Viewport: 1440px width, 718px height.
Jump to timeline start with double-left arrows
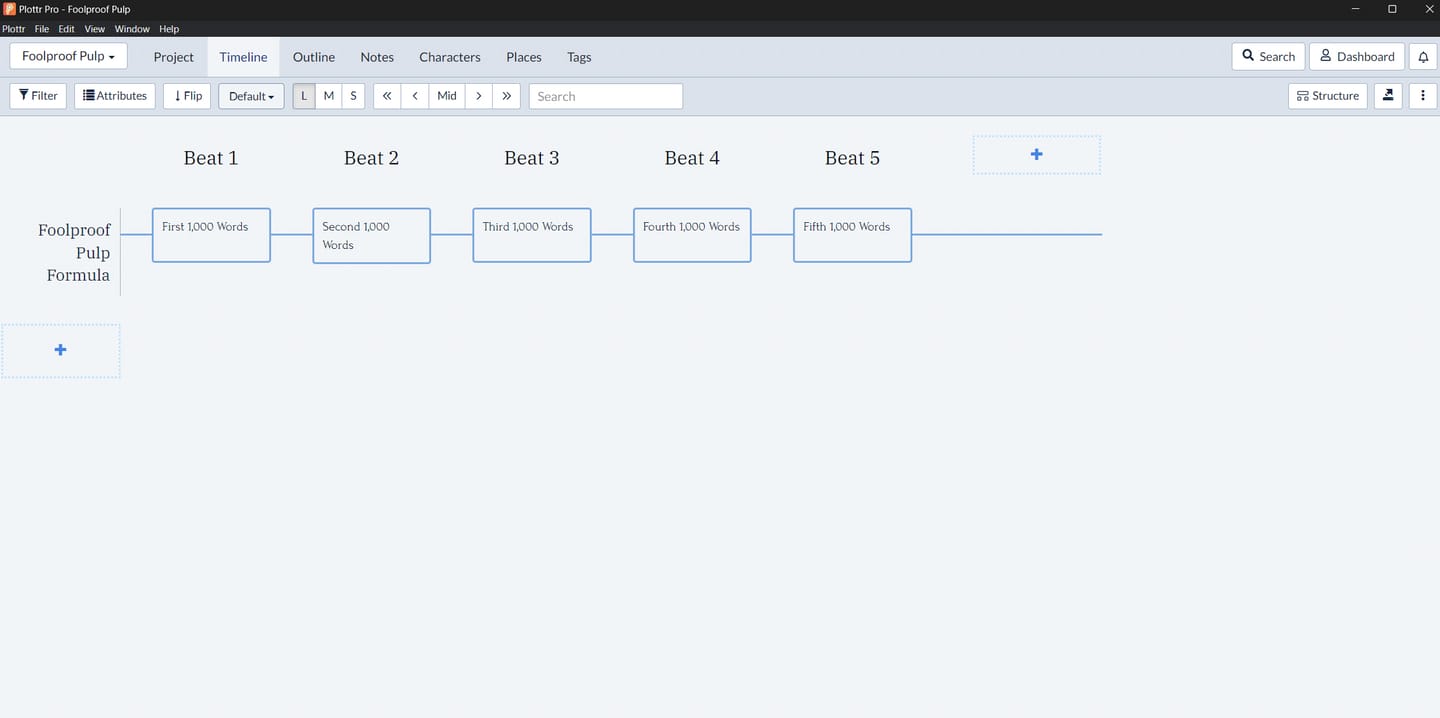tap(387, 96)
